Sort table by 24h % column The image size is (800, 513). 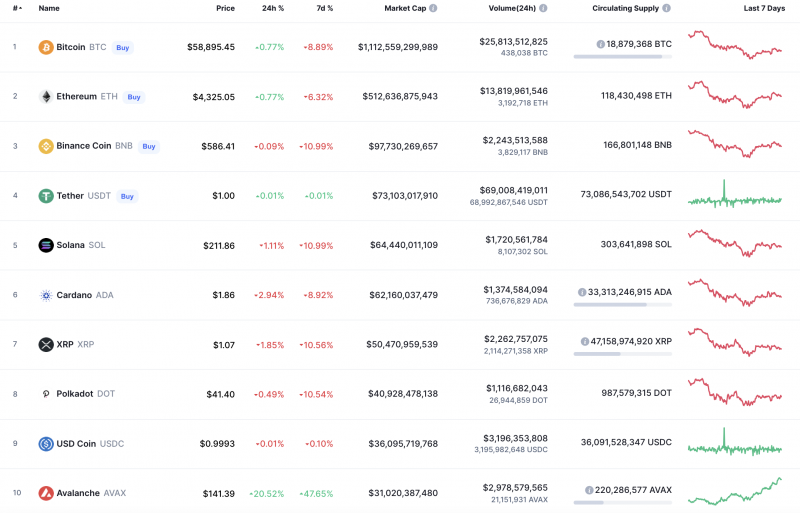point(273,8)
